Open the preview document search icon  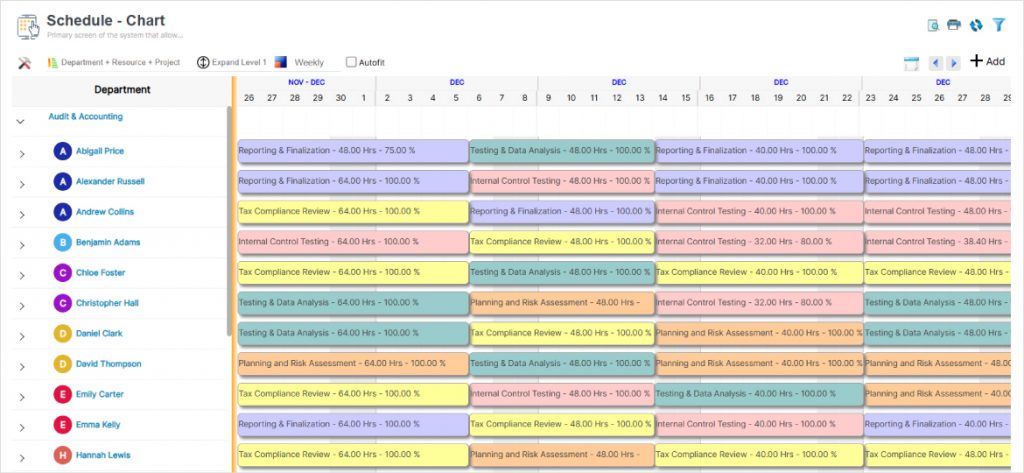(933, 25)
